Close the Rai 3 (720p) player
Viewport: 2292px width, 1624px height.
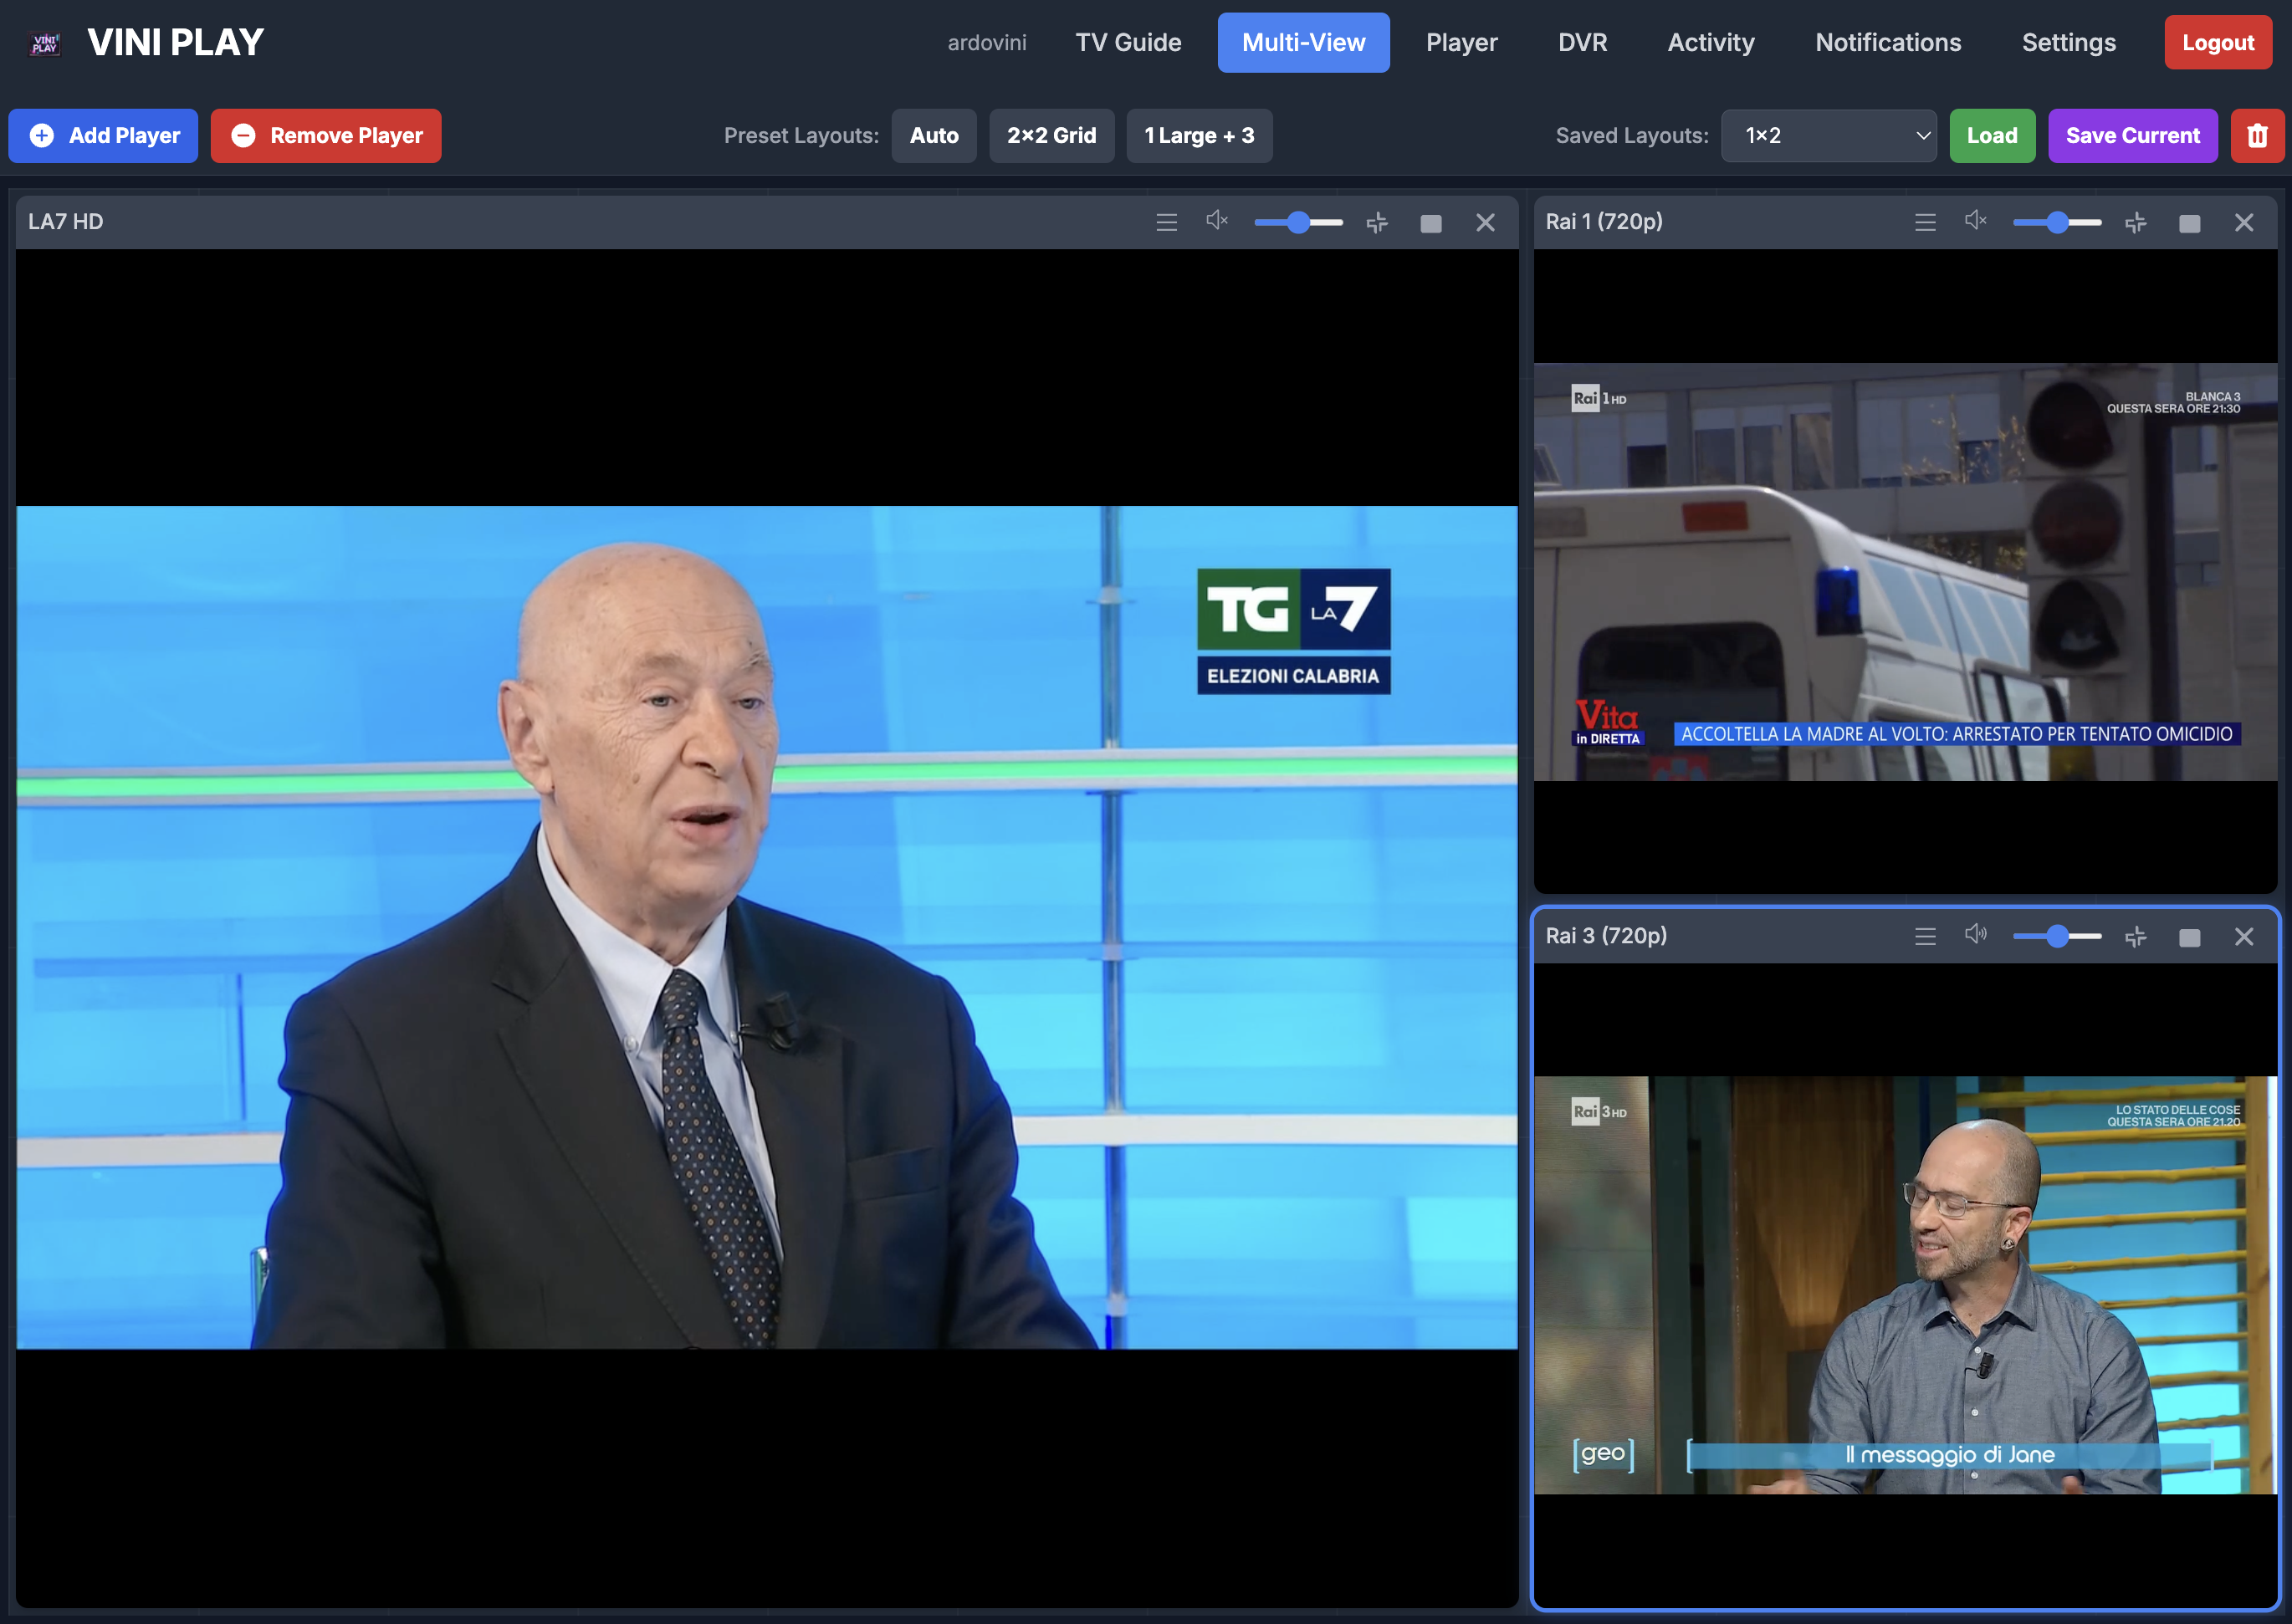click(2244, 937)
